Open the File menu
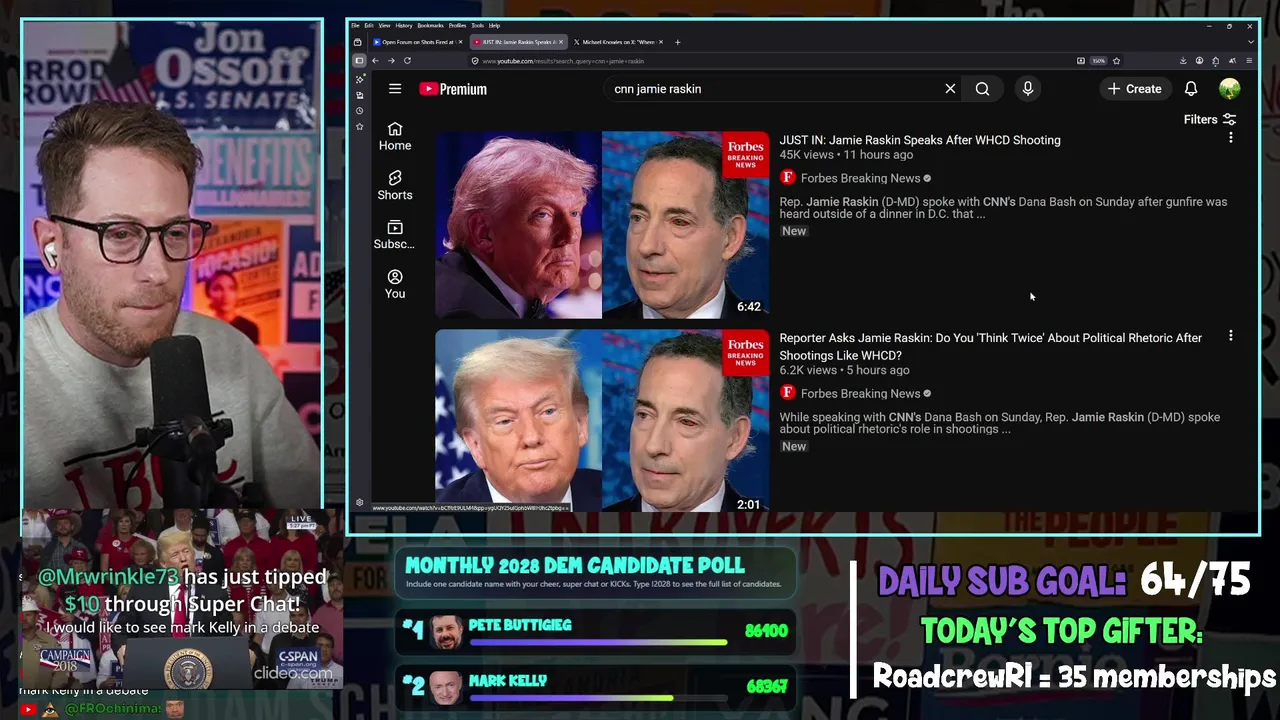1280x720 pixels. 355,25
